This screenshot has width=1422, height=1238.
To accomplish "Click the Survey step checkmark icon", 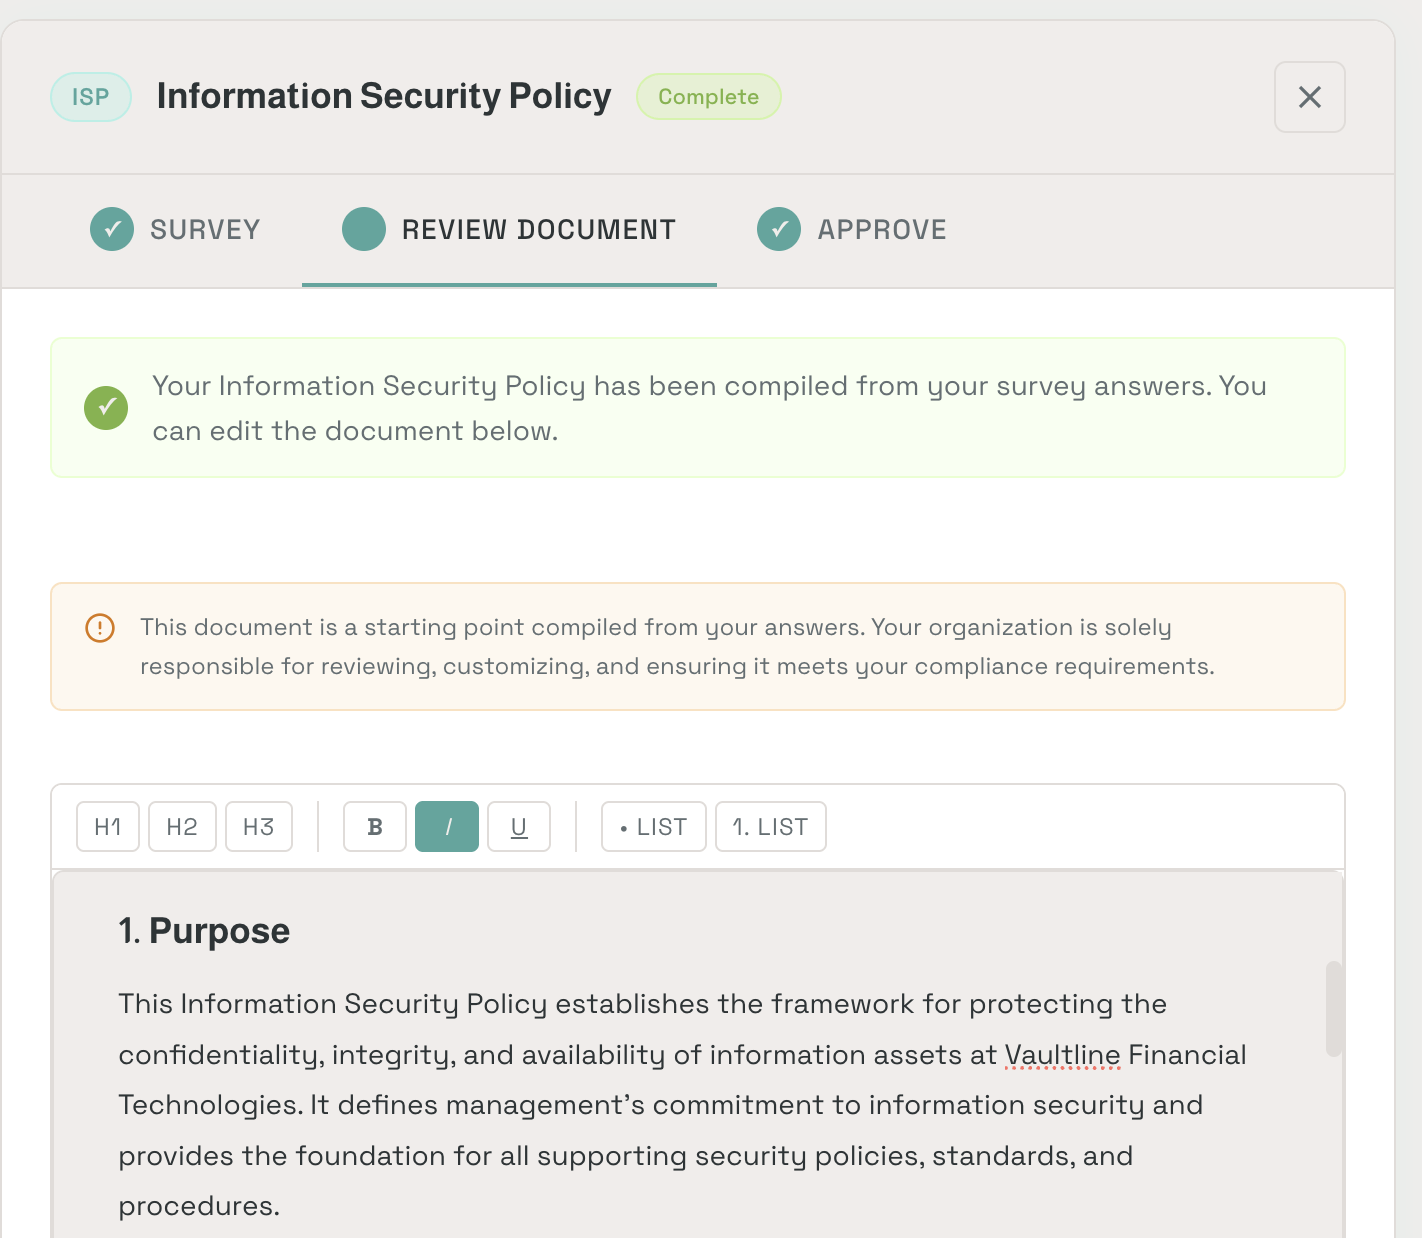I will tap(112, 229).
